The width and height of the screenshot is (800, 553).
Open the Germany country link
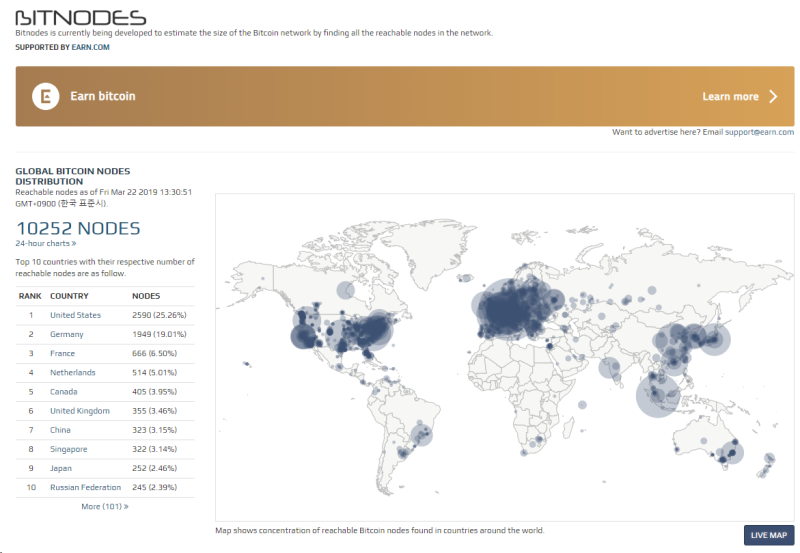point(66,334)
